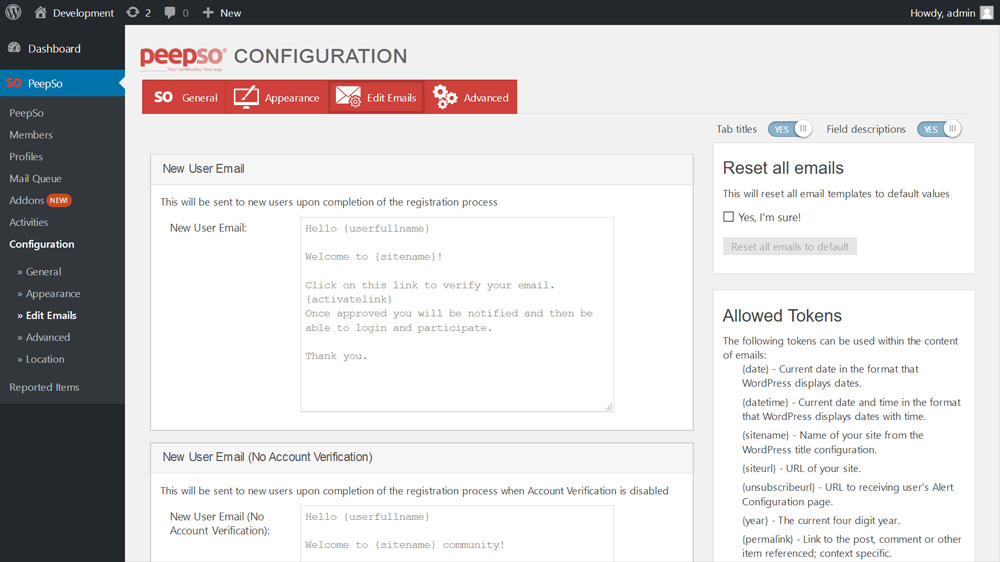Click the SO icon on the General tab
The height and width of the screenshot is (562, 1000).
(163, 97)
